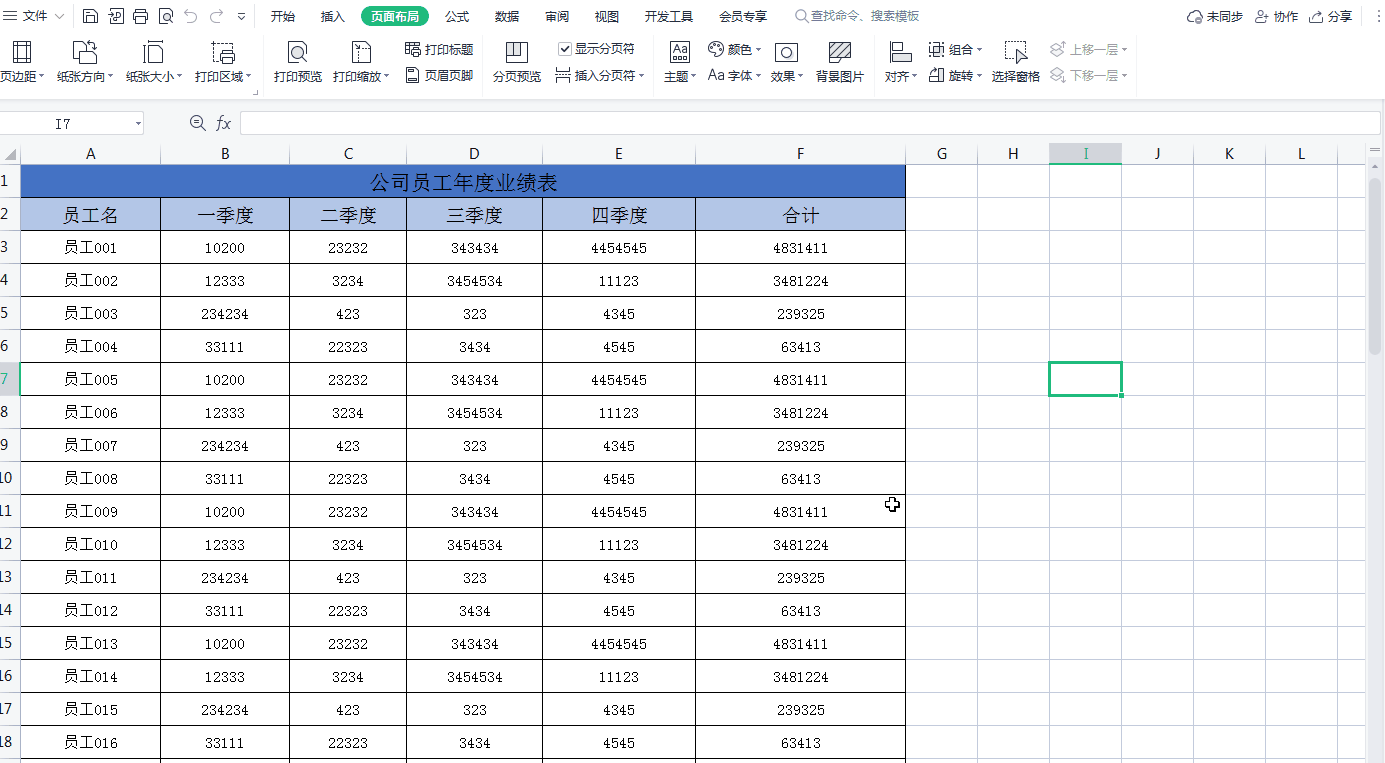Select row 1 header

[x=10, y=181]
